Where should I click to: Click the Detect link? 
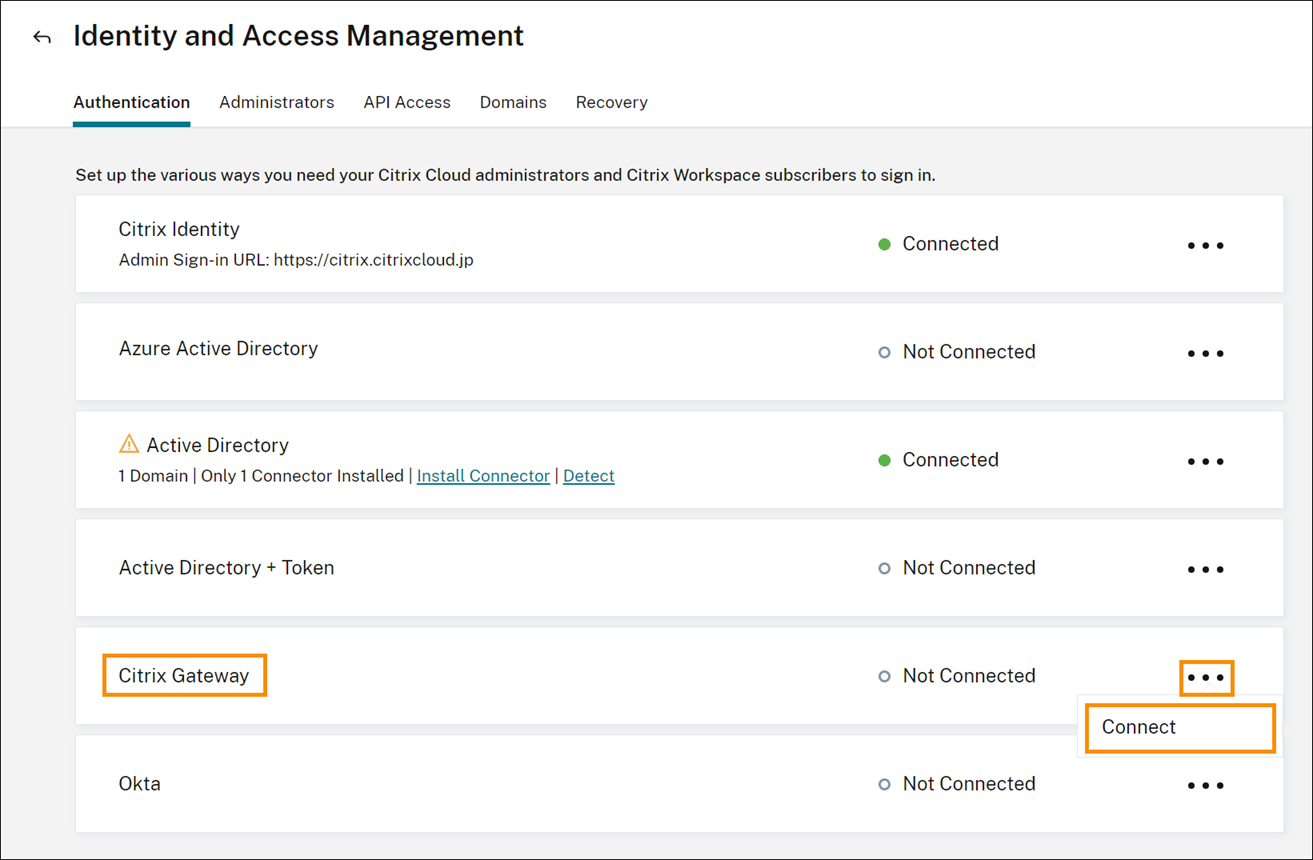pyautogui.click(x=588, y=476)
